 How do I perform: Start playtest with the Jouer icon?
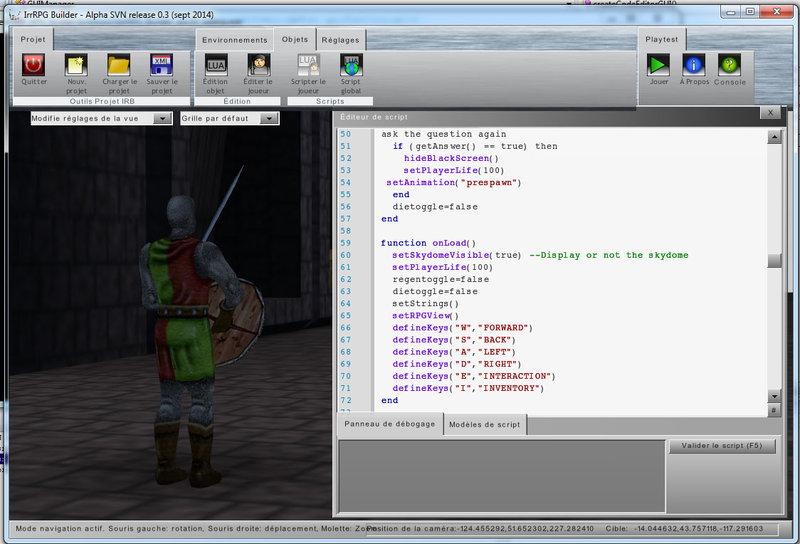pyautogui.click(x=658, y=66)
